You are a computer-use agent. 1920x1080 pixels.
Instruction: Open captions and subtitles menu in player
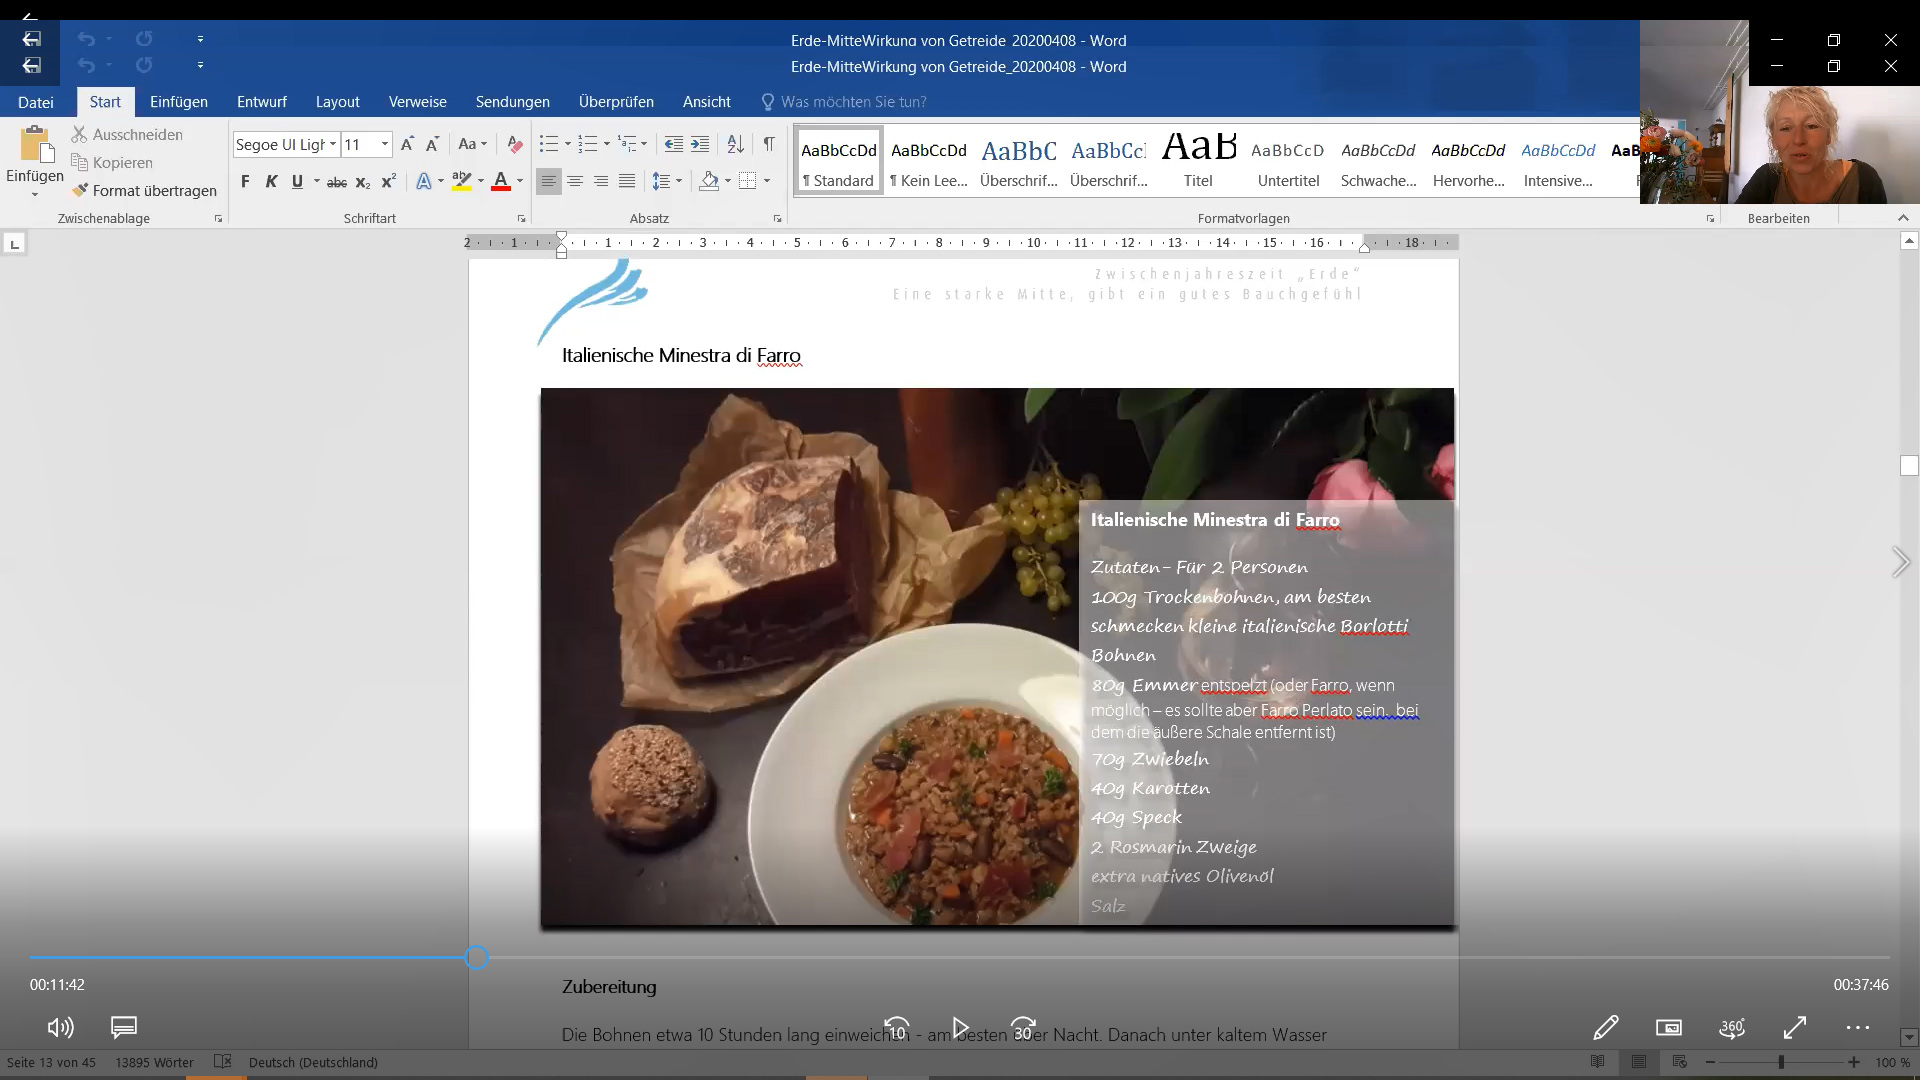pos(124,1027)
